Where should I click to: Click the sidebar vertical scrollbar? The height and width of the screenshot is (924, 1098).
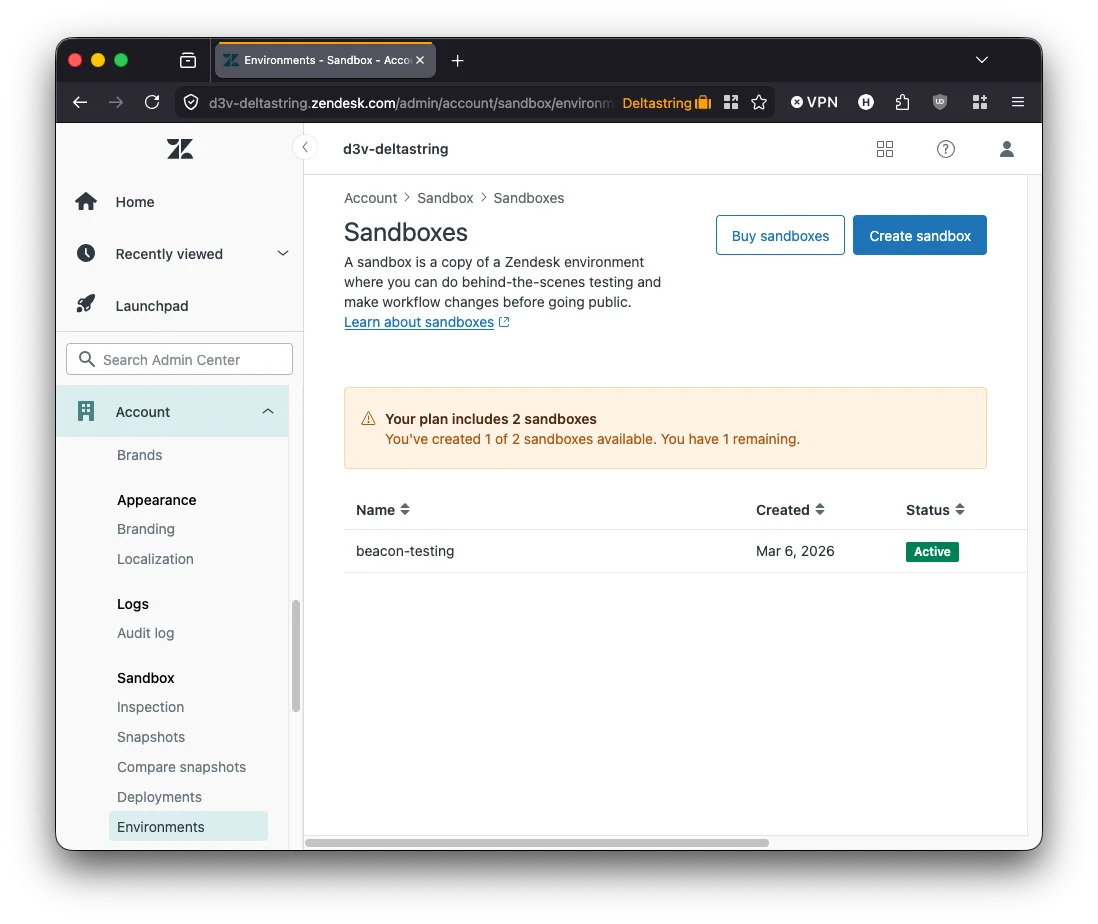[296, 656]
